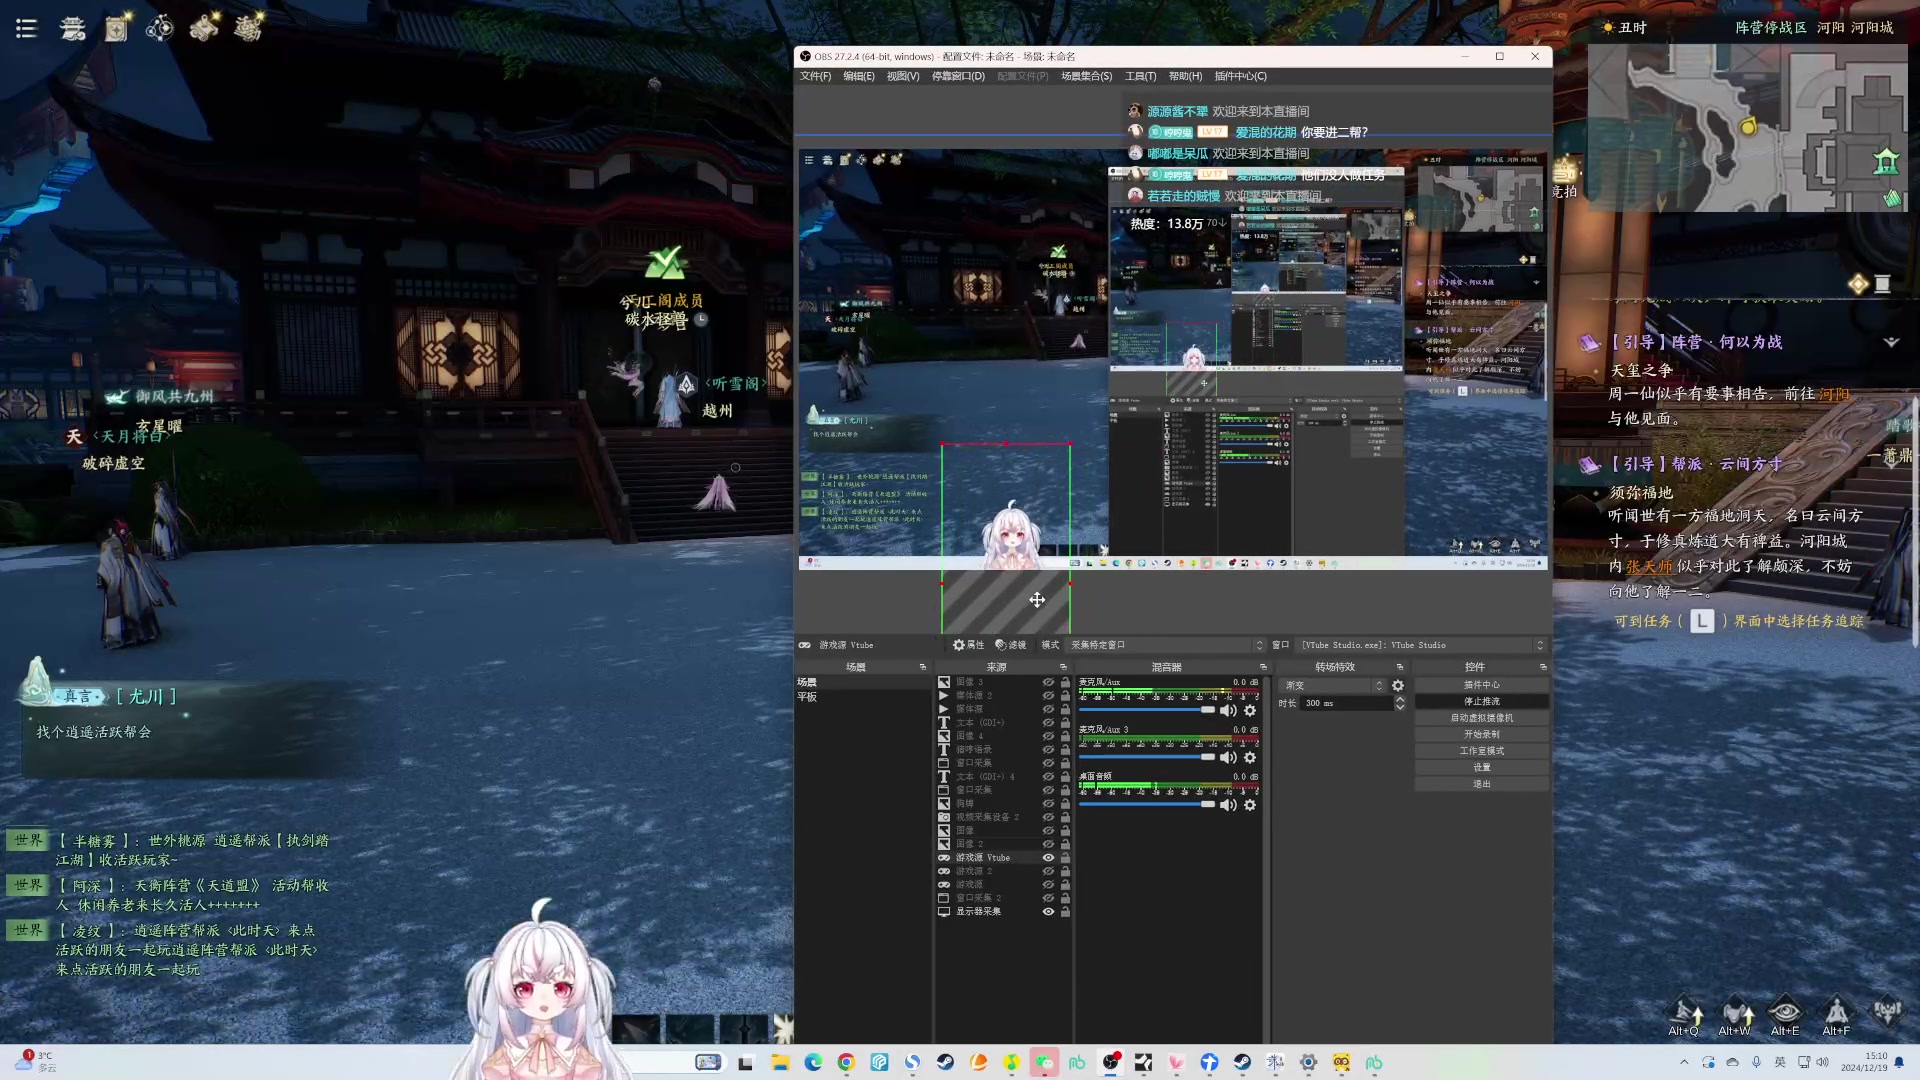
Task: Use the Alt+Q skill icon in game
Action: coord(1685,1012)
